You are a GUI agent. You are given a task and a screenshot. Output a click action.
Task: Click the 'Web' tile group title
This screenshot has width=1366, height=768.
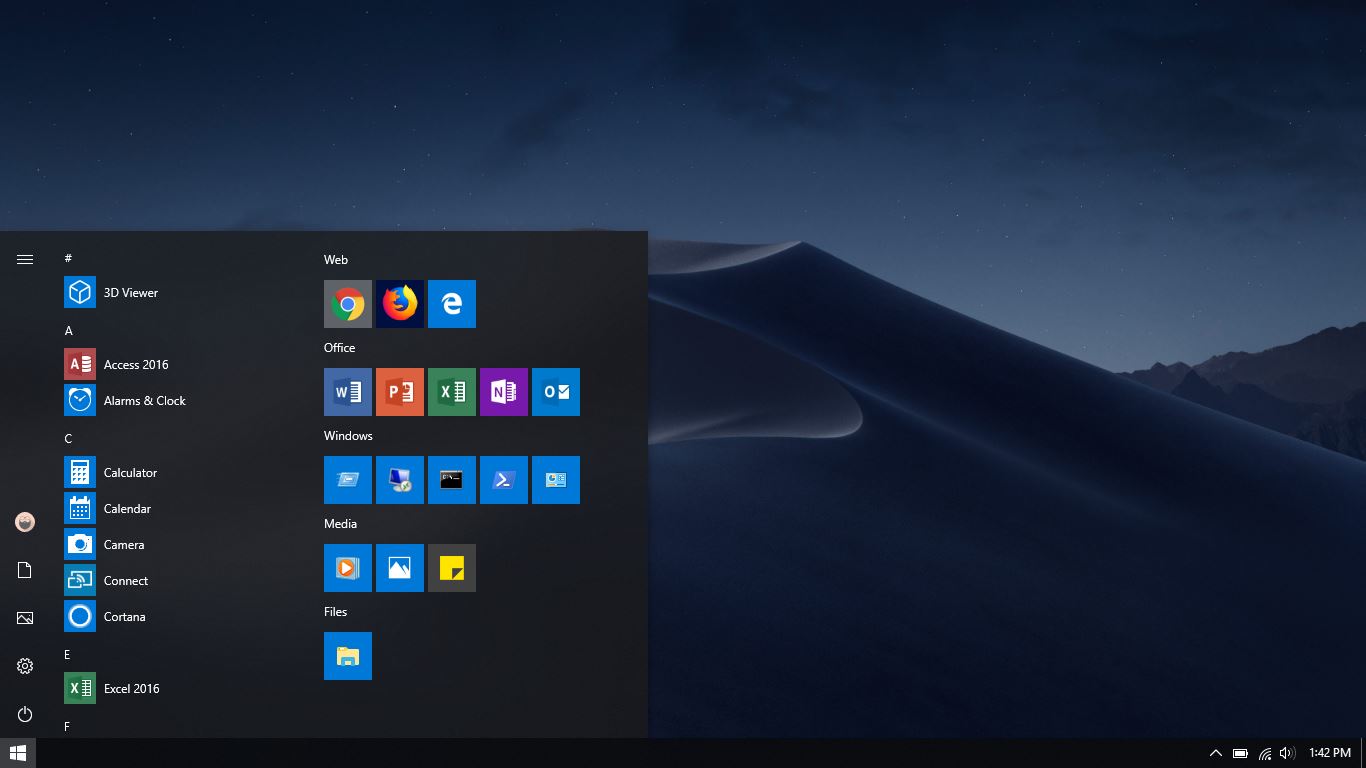(x=336, y=260)
